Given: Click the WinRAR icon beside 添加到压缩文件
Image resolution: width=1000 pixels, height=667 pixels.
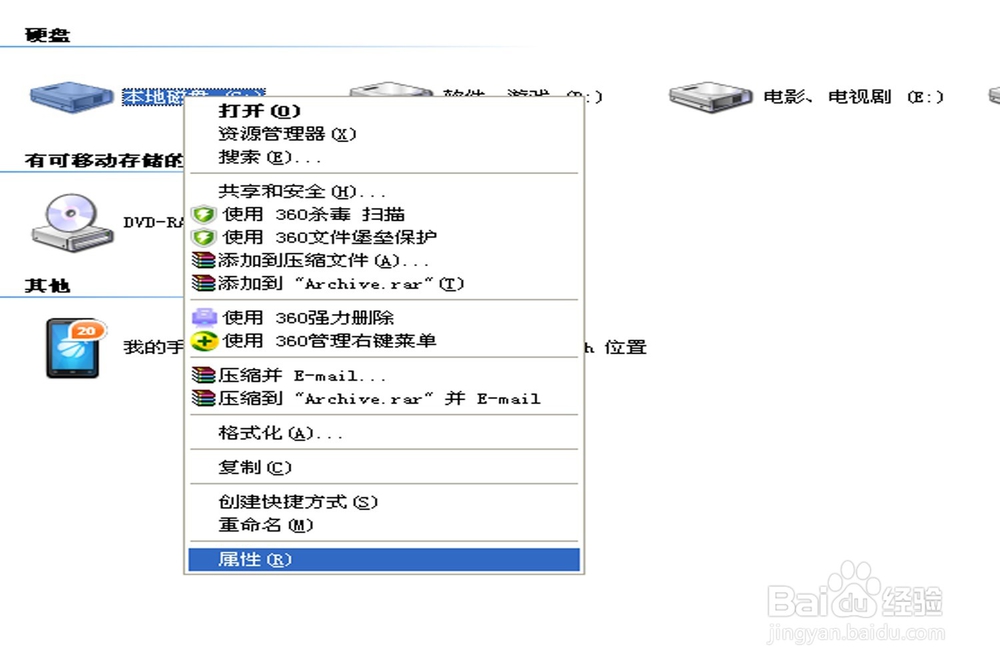Looking at the screenshot, I should 201,260.
